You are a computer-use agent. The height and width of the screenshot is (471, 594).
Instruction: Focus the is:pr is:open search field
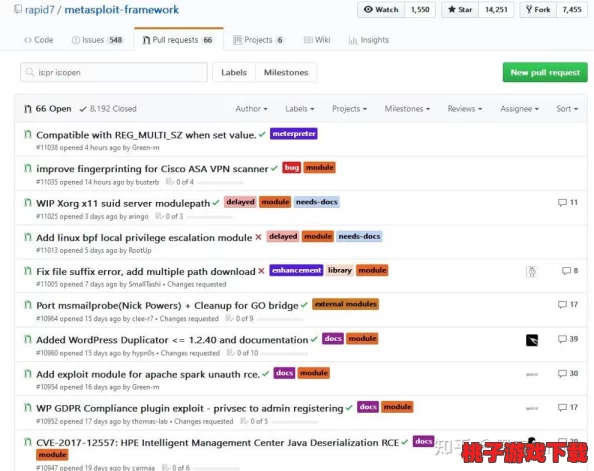point(114,72)
